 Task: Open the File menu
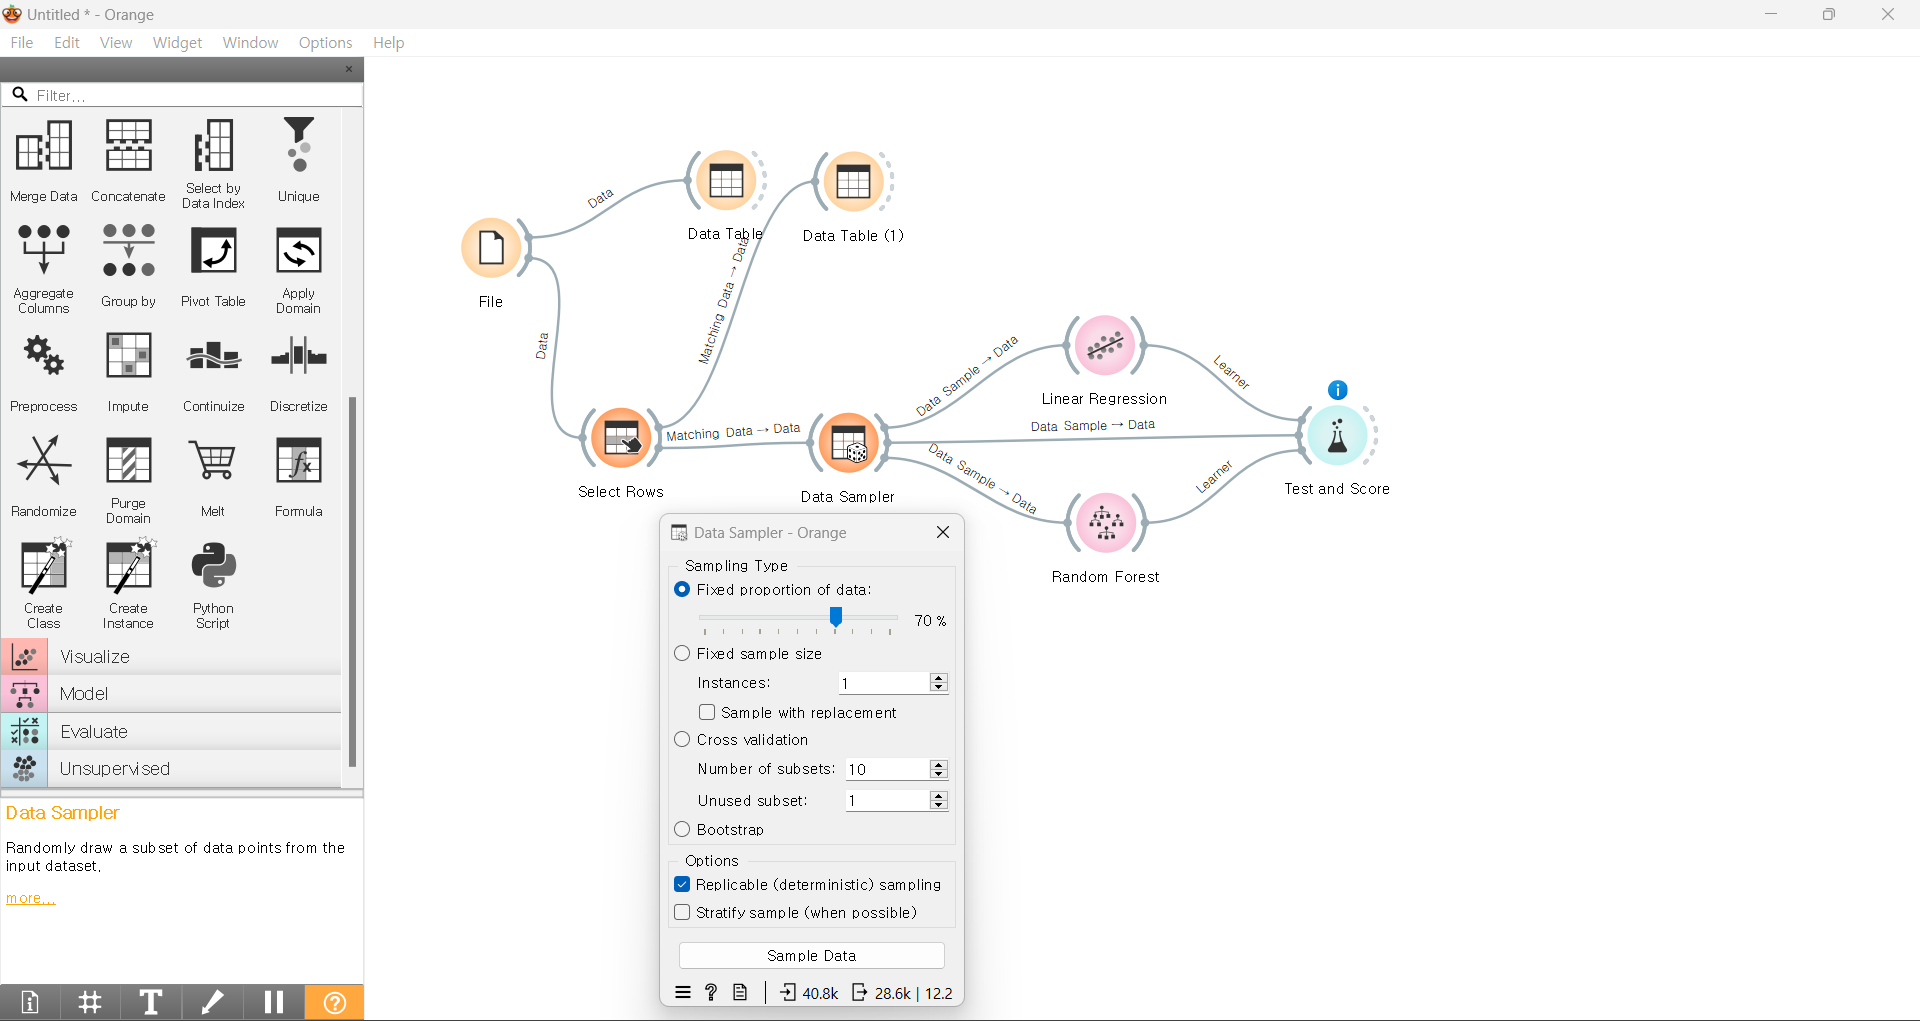[22, 43]
